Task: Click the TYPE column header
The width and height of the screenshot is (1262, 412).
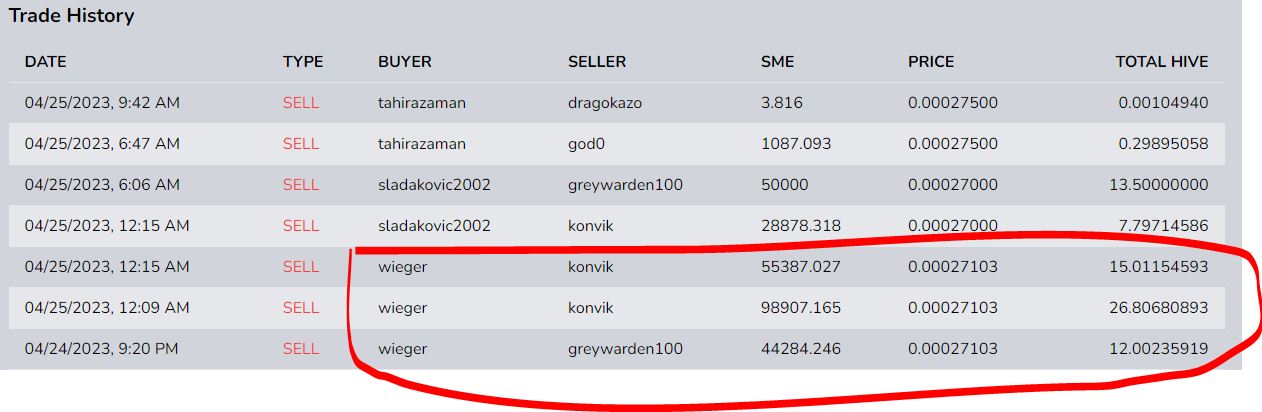Action: (303, 62)
